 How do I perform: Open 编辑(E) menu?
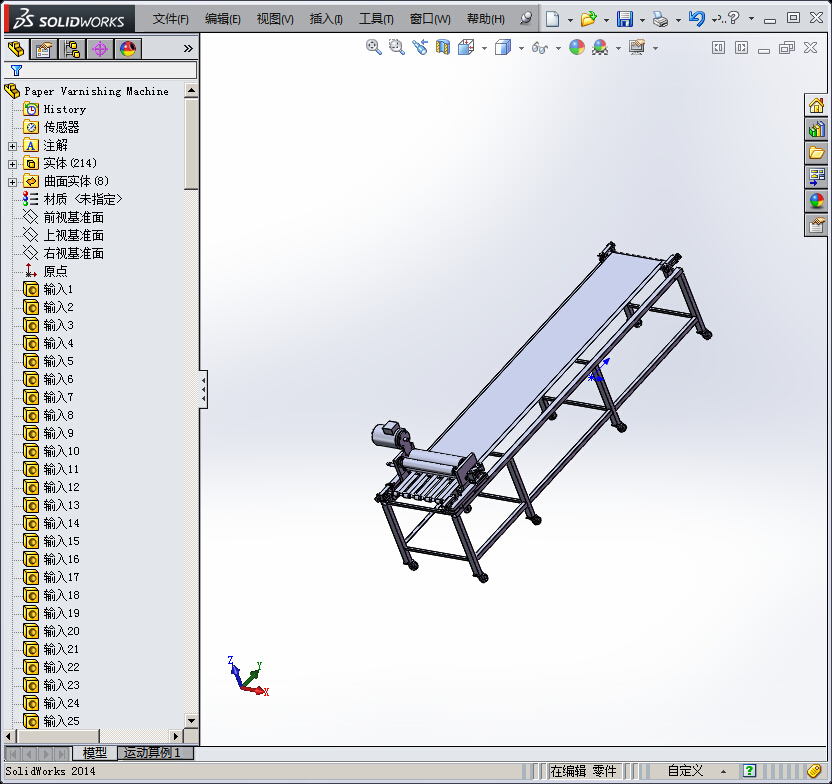pos(222,19)
